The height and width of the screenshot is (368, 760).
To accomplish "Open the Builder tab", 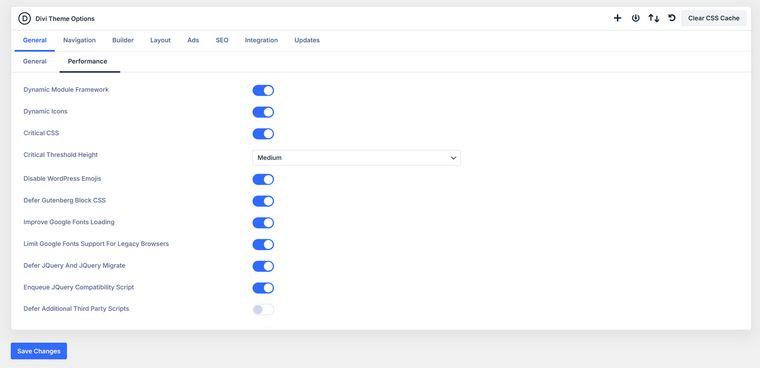I will (x=123, y=40).
